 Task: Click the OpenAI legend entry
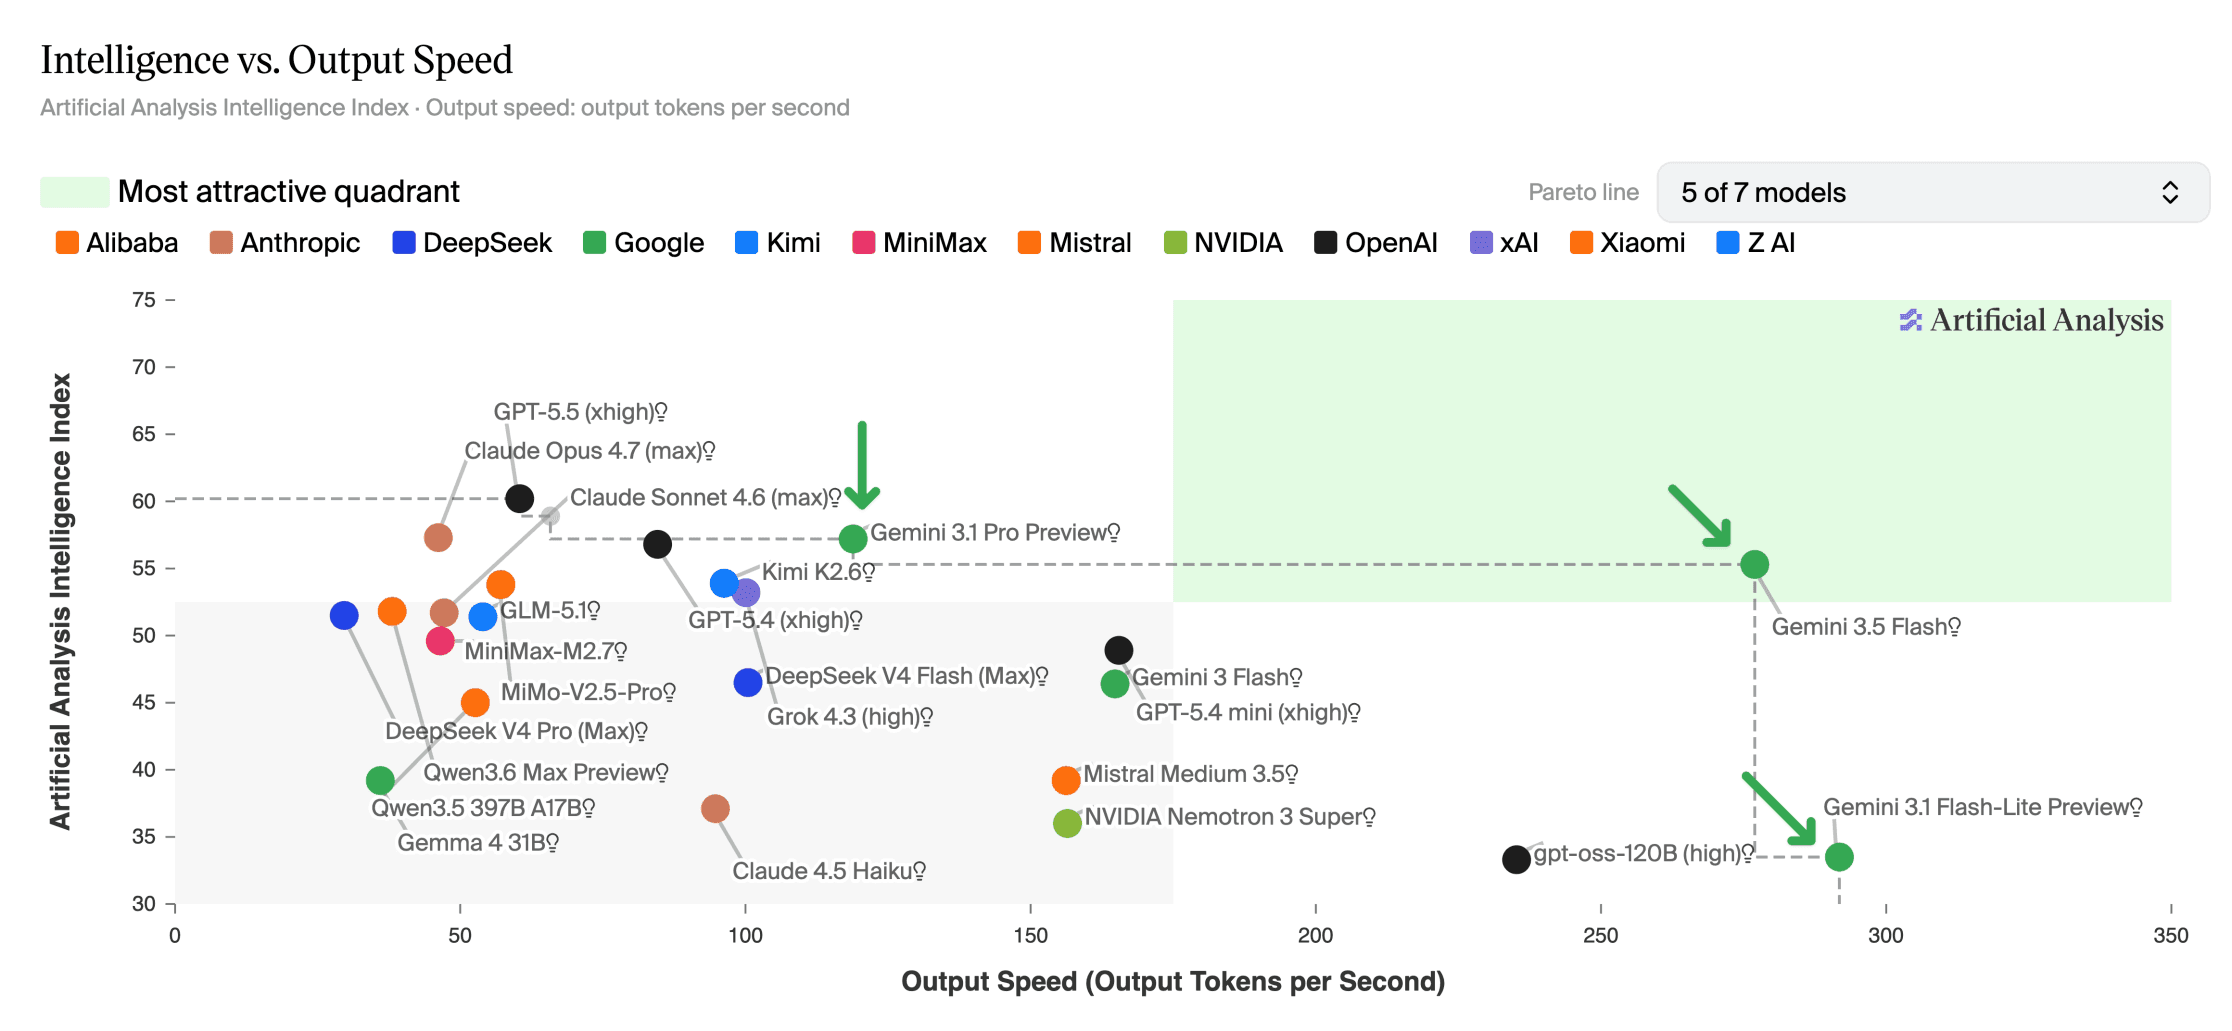point(1376,243)
